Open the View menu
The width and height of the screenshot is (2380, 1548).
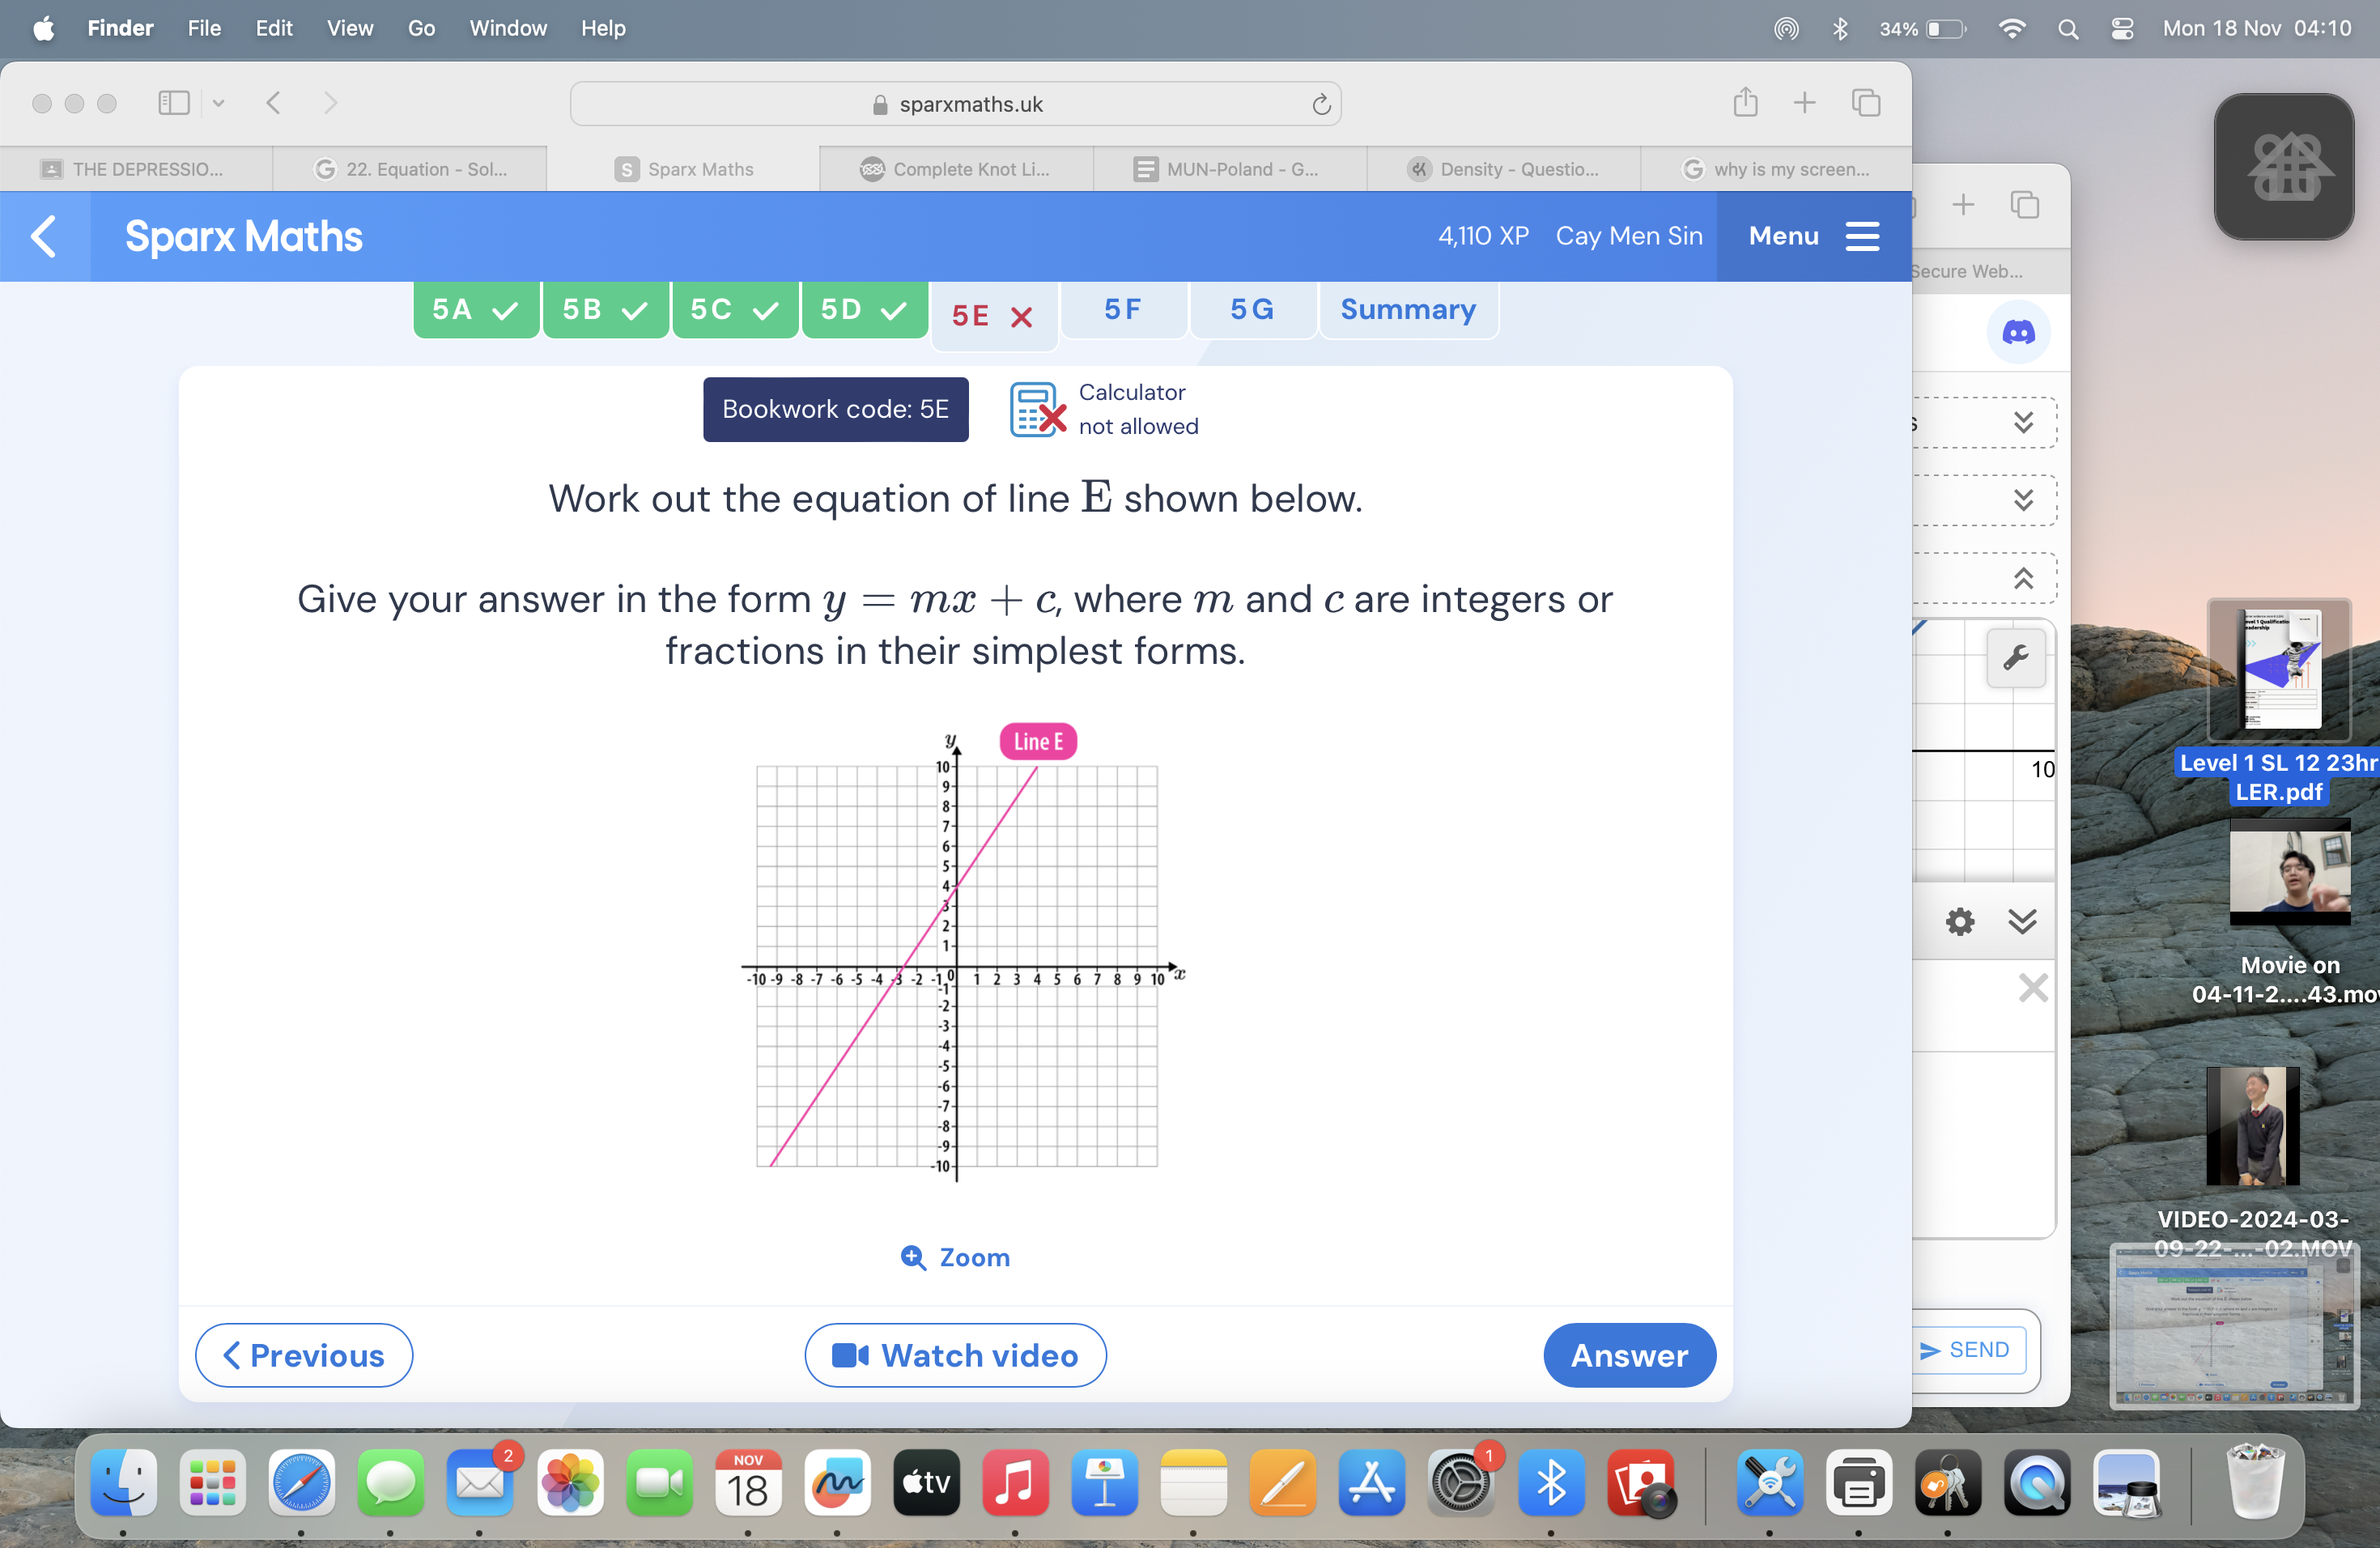[349, 28]
